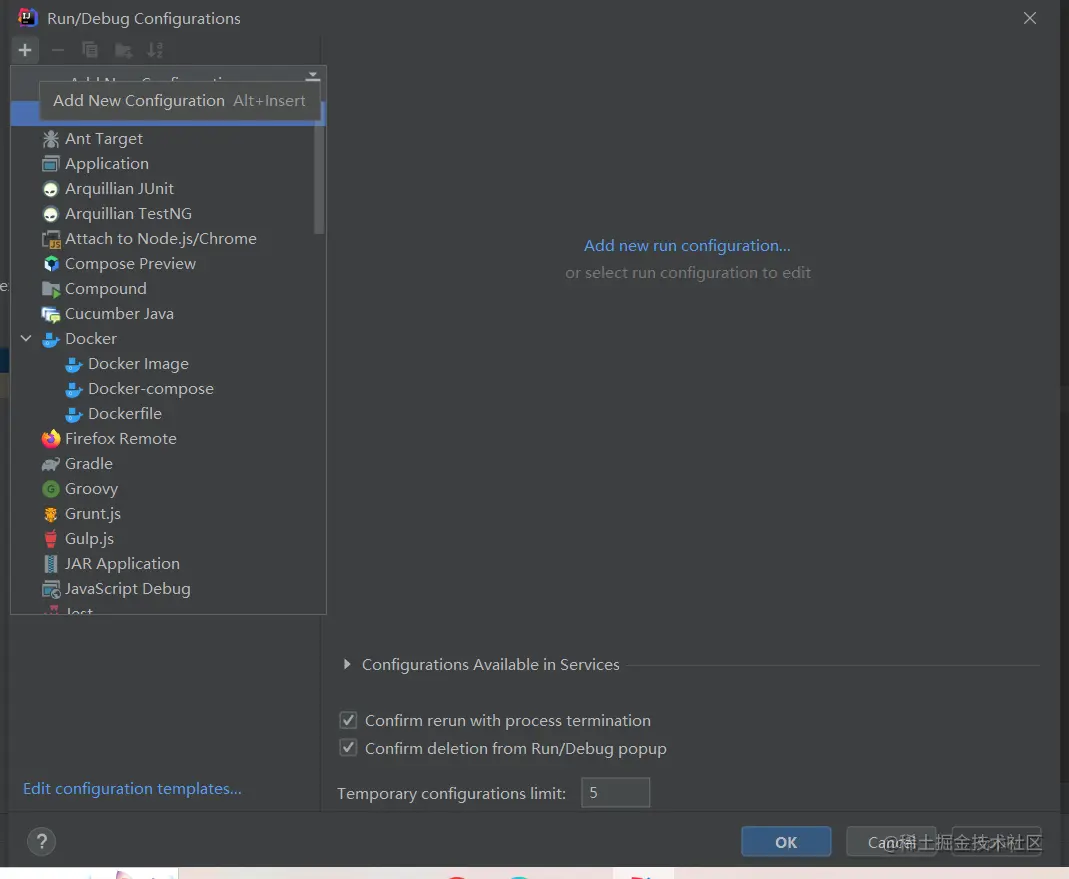
Task: Click the green Groovy icon
Action: pos(50,489)
